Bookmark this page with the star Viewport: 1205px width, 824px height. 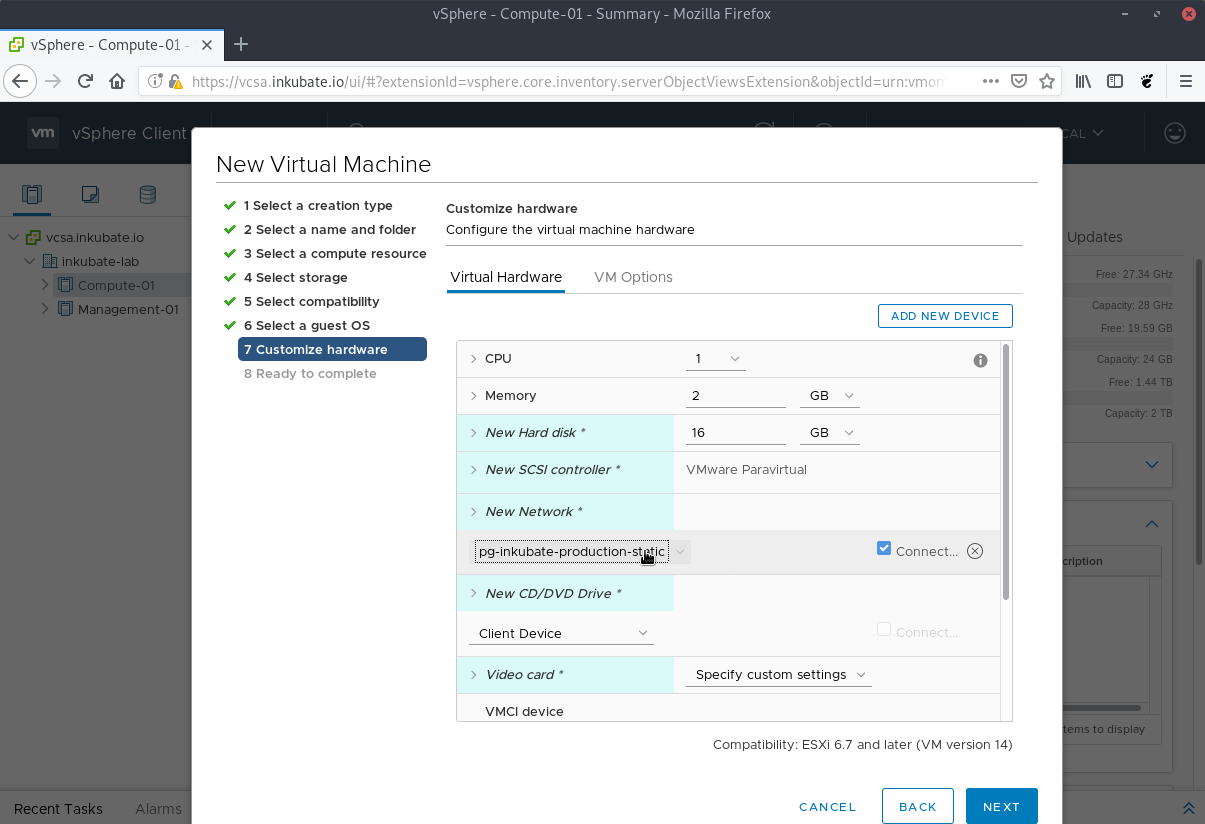coord(1047,81)
